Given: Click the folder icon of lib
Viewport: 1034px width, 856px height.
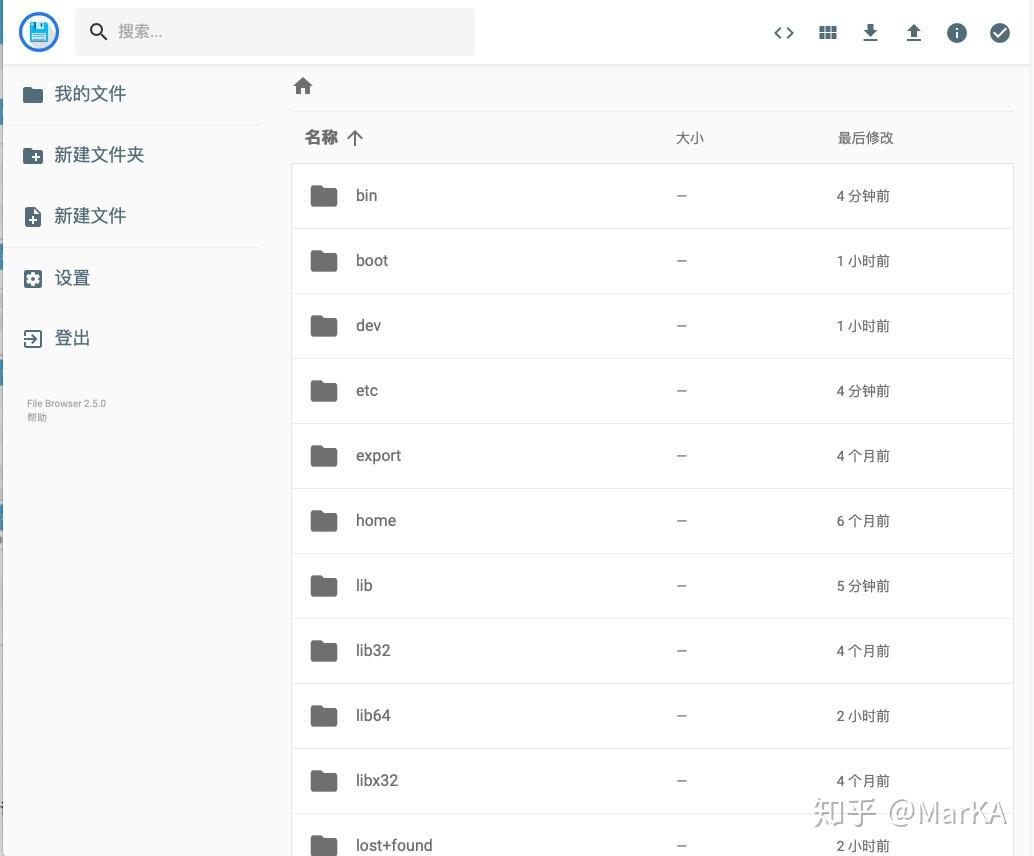Looking at the screenshot, I should pos(324,586).
